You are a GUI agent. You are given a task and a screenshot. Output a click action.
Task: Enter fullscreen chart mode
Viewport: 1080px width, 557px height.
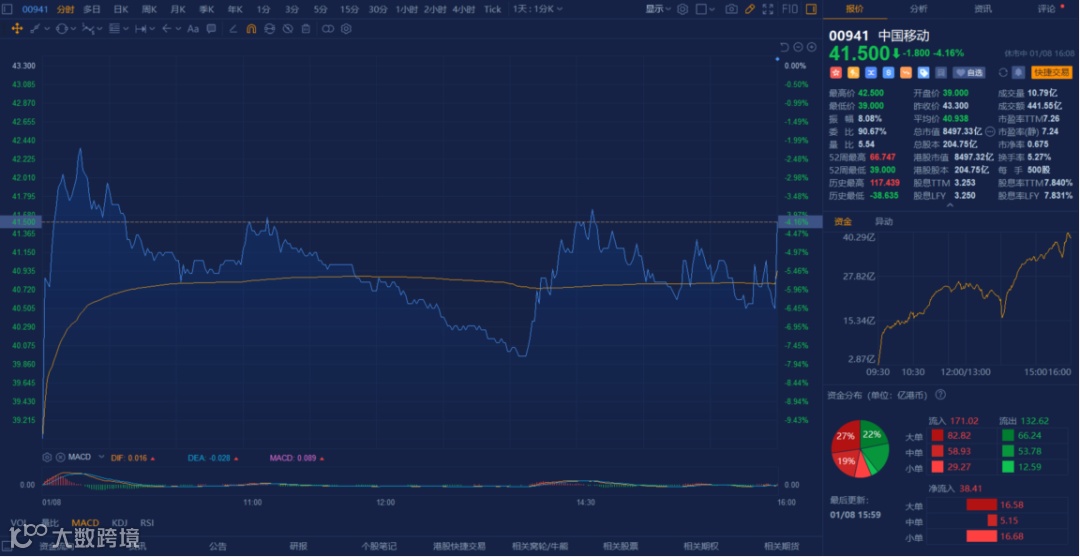tap(769, 9)
